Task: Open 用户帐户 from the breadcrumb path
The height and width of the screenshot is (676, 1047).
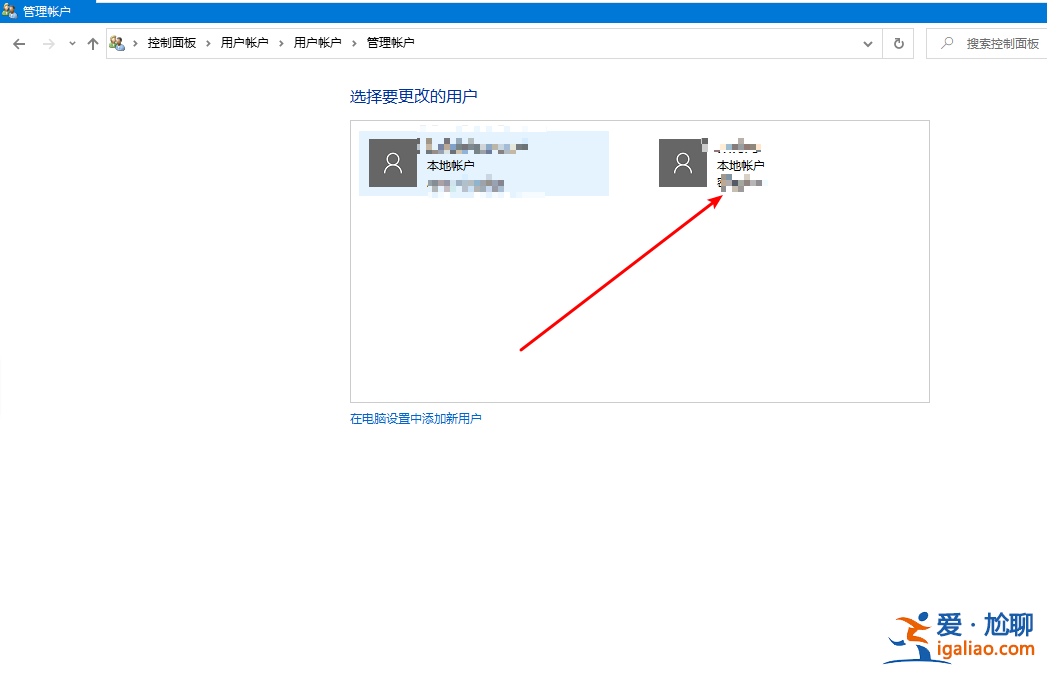Action: (x=246, y=43)
